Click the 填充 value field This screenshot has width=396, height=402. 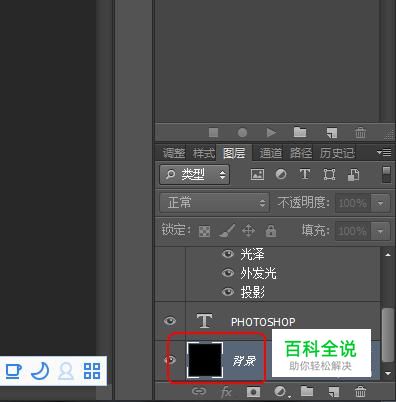(353, 231)
